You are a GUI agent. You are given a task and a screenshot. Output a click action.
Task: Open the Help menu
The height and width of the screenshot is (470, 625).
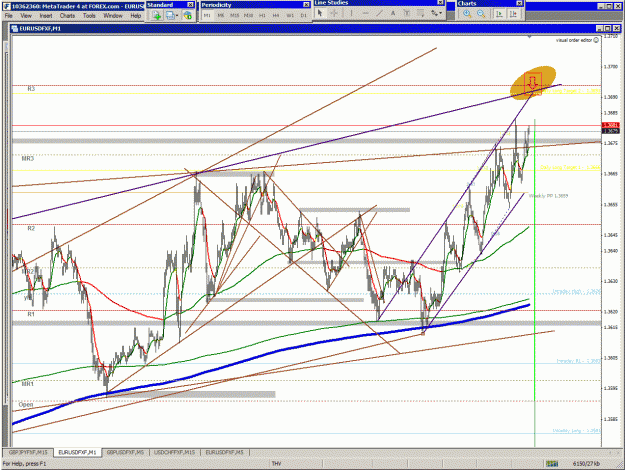coord(136,16)
